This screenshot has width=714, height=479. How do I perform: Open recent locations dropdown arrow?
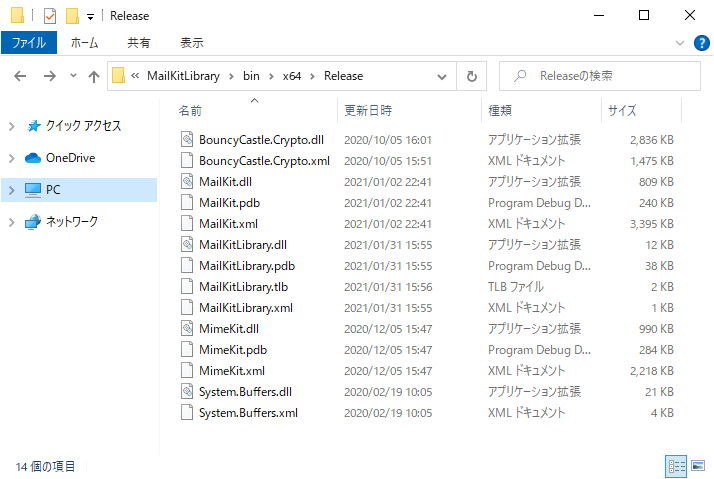pyautogui.click(x=73, y=76)
